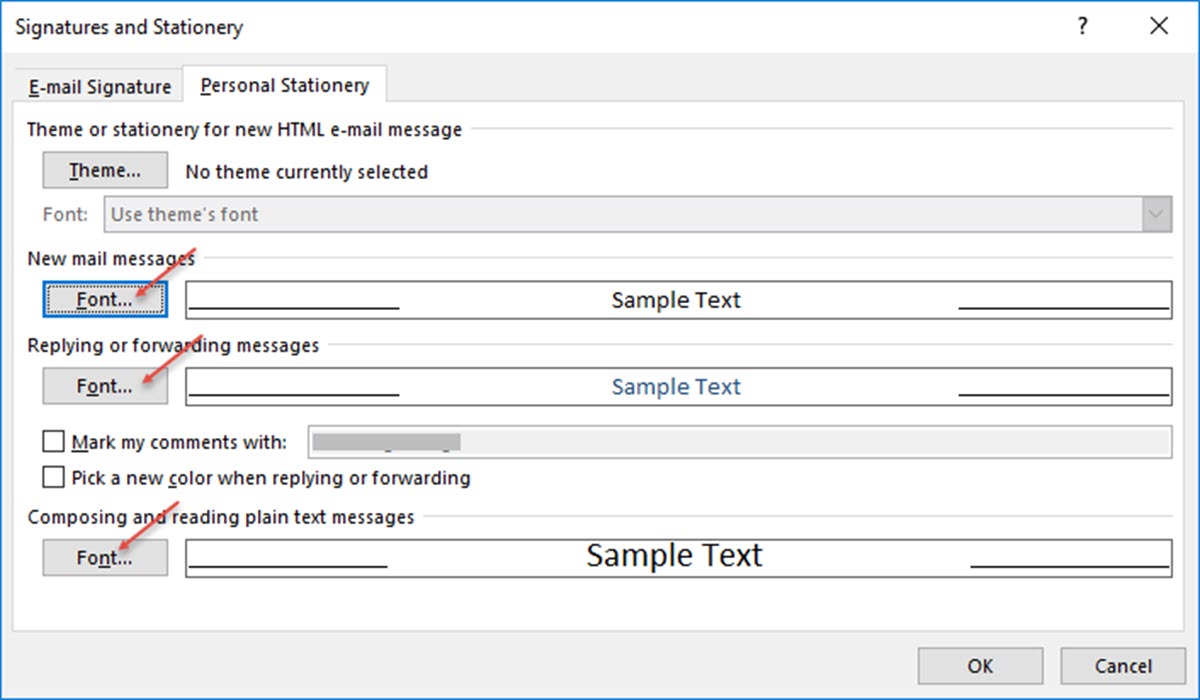
Task: Open the Theme selection dialog
Action: [x=104, y=170]
